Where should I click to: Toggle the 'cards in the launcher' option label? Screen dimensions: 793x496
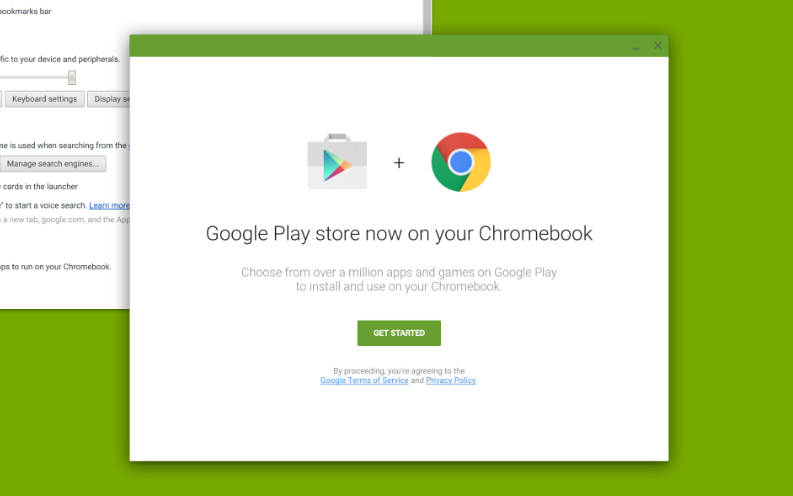(x=39, y=187)
